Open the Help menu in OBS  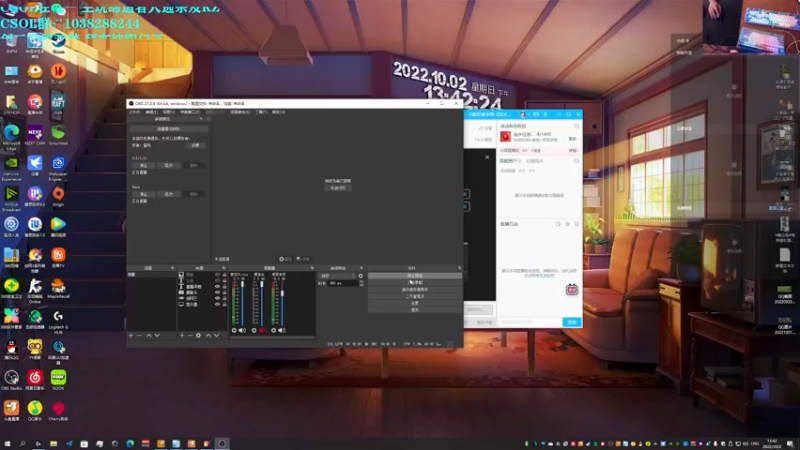pyautogui.click(x=279, y=112)
